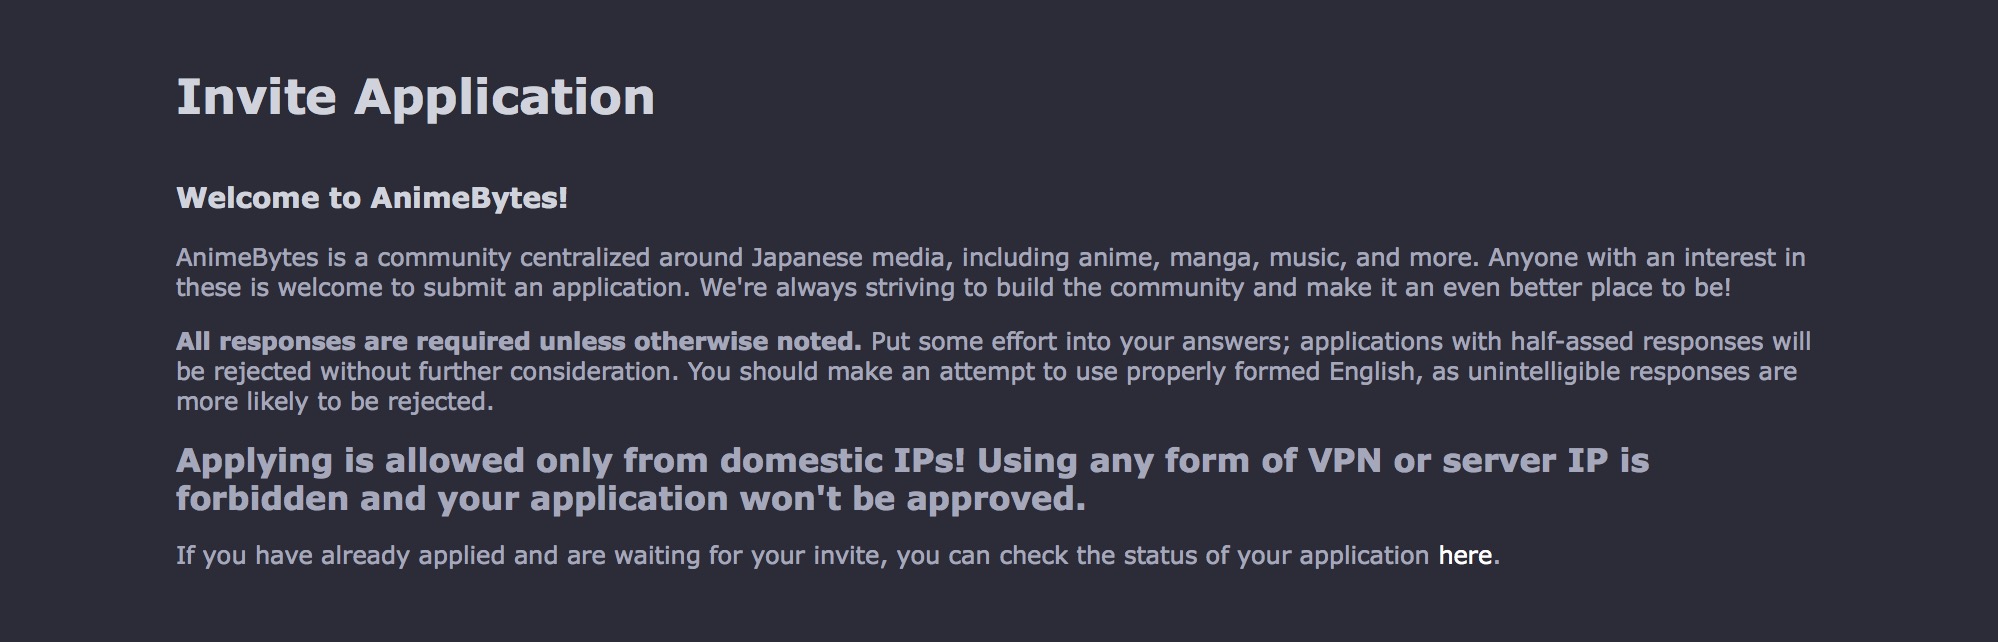Click the 'forbidden and your application won't be approved' line
Image resolution: width=1998 pixels, height=642 pixels.
point(631,499)
